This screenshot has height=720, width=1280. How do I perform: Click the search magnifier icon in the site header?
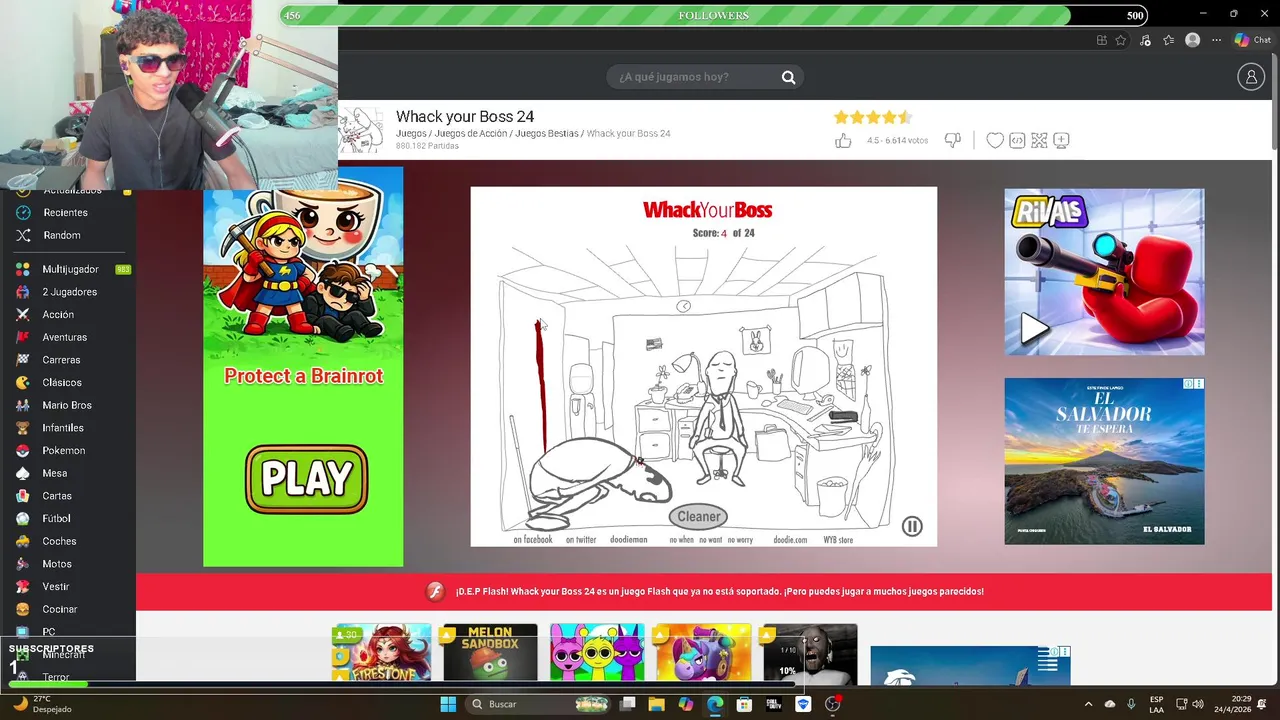tap(788, 77)
